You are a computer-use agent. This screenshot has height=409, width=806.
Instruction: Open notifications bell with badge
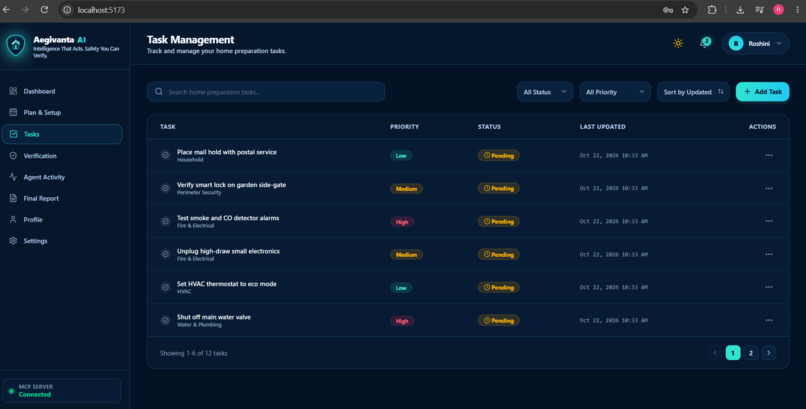704,44
